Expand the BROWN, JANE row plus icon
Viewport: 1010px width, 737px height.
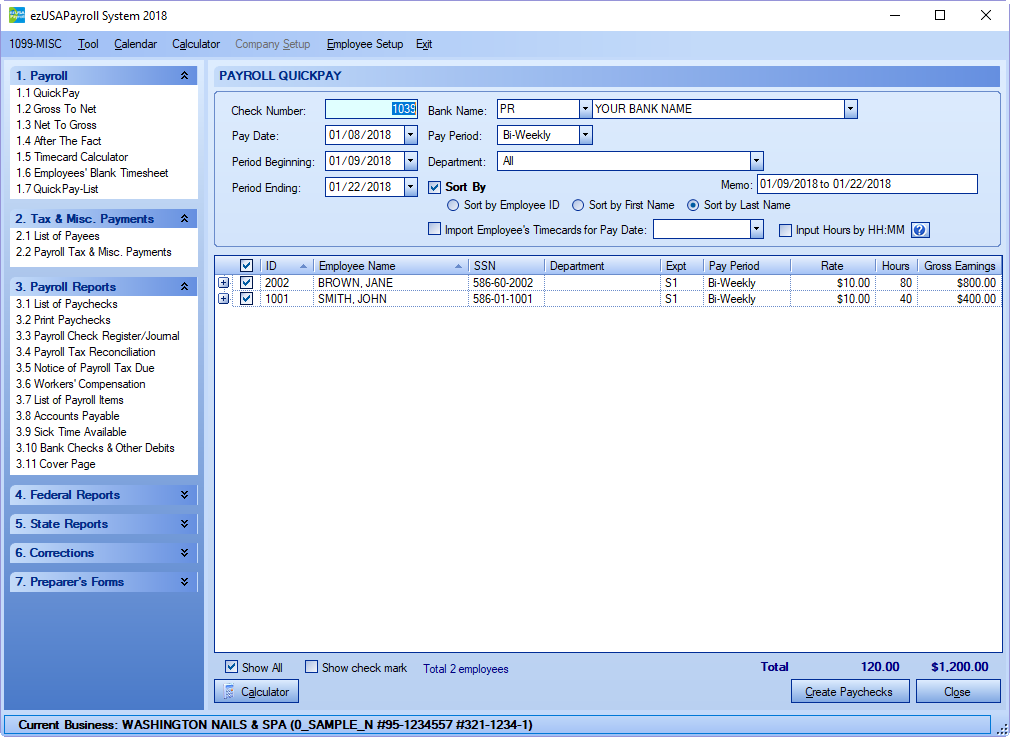(x=224, y=283)
